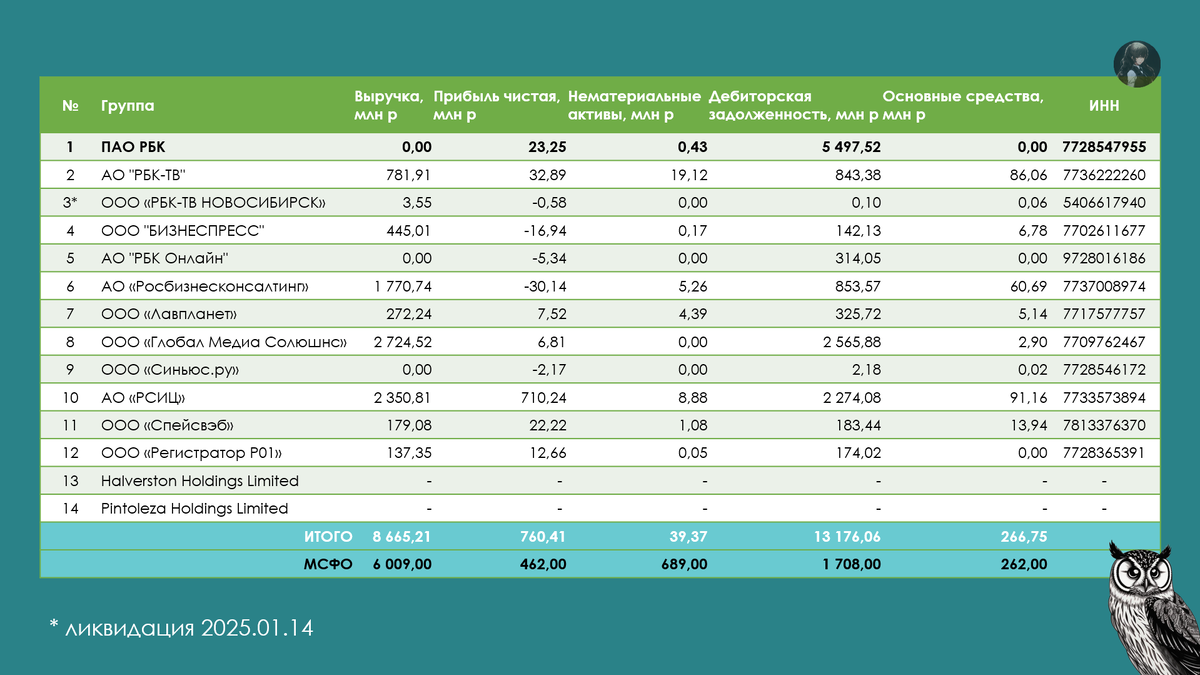Click the net profit value -30,14

click(545, 287)
